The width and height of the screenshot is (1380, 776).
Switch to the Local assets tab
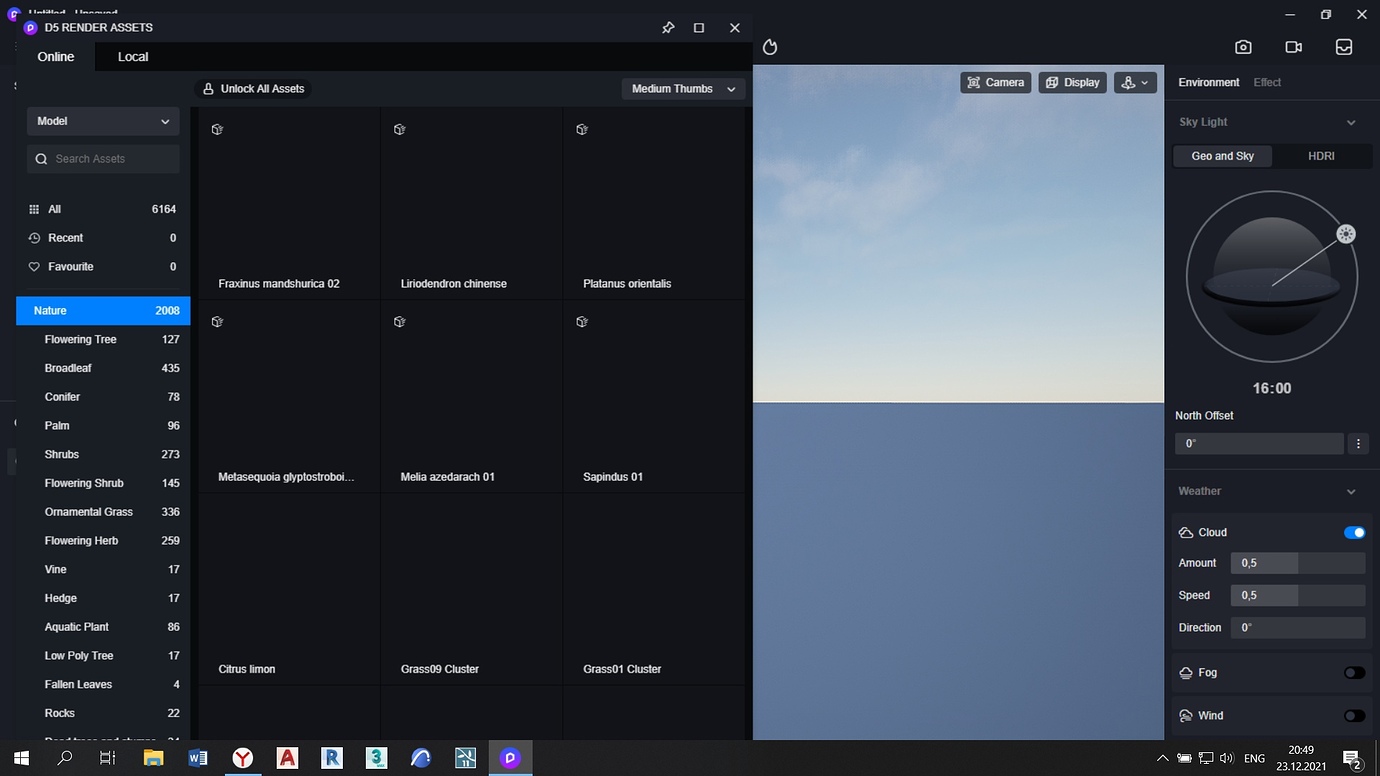pos(132,57)
